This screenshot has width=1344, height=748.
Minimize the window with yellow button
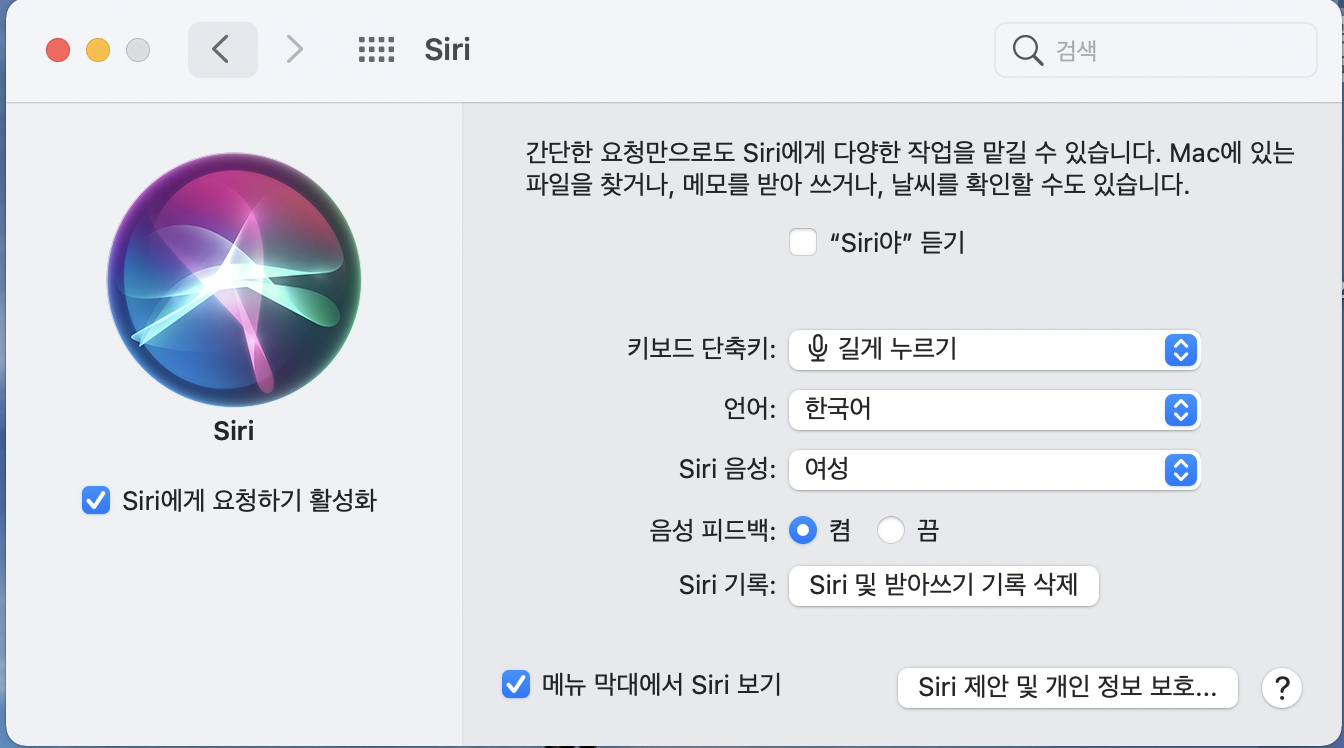98,50
